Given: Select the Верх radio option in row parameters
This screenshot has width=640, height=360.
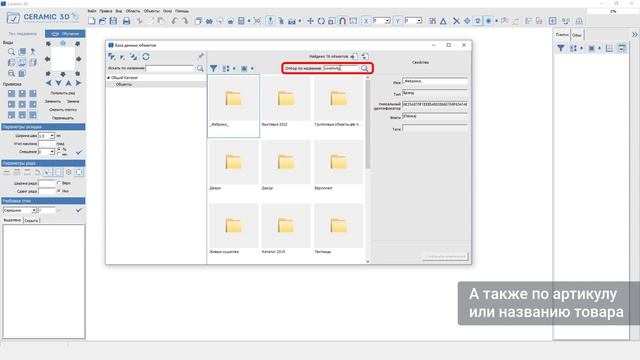Looking at the screenshot, I should pyautogui.click(x=59, y=183).
